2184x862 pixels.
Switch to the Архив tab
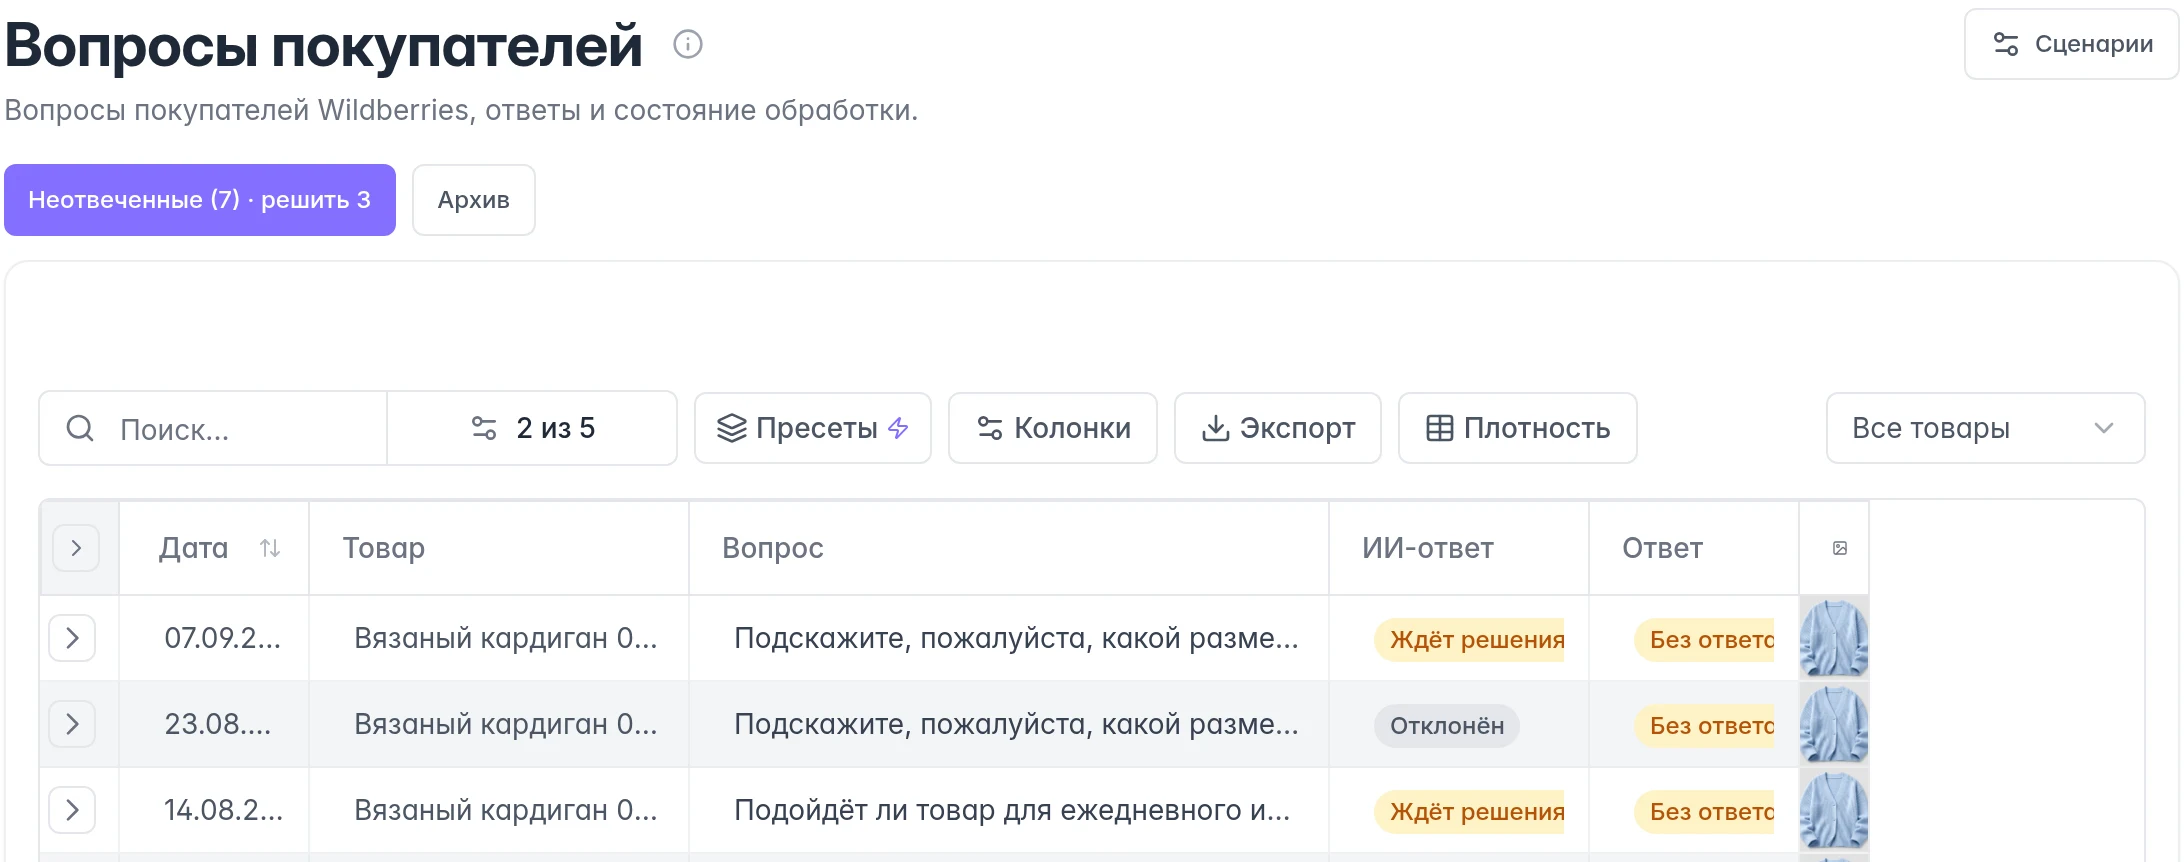tap(474, 200)
